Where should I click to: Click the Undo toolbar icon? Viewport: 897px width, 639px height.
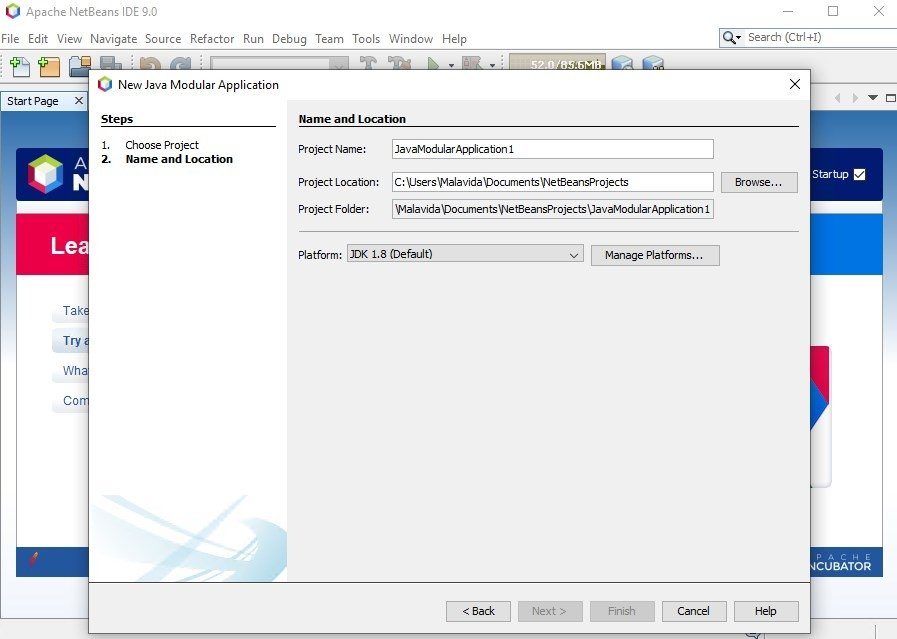150,64
